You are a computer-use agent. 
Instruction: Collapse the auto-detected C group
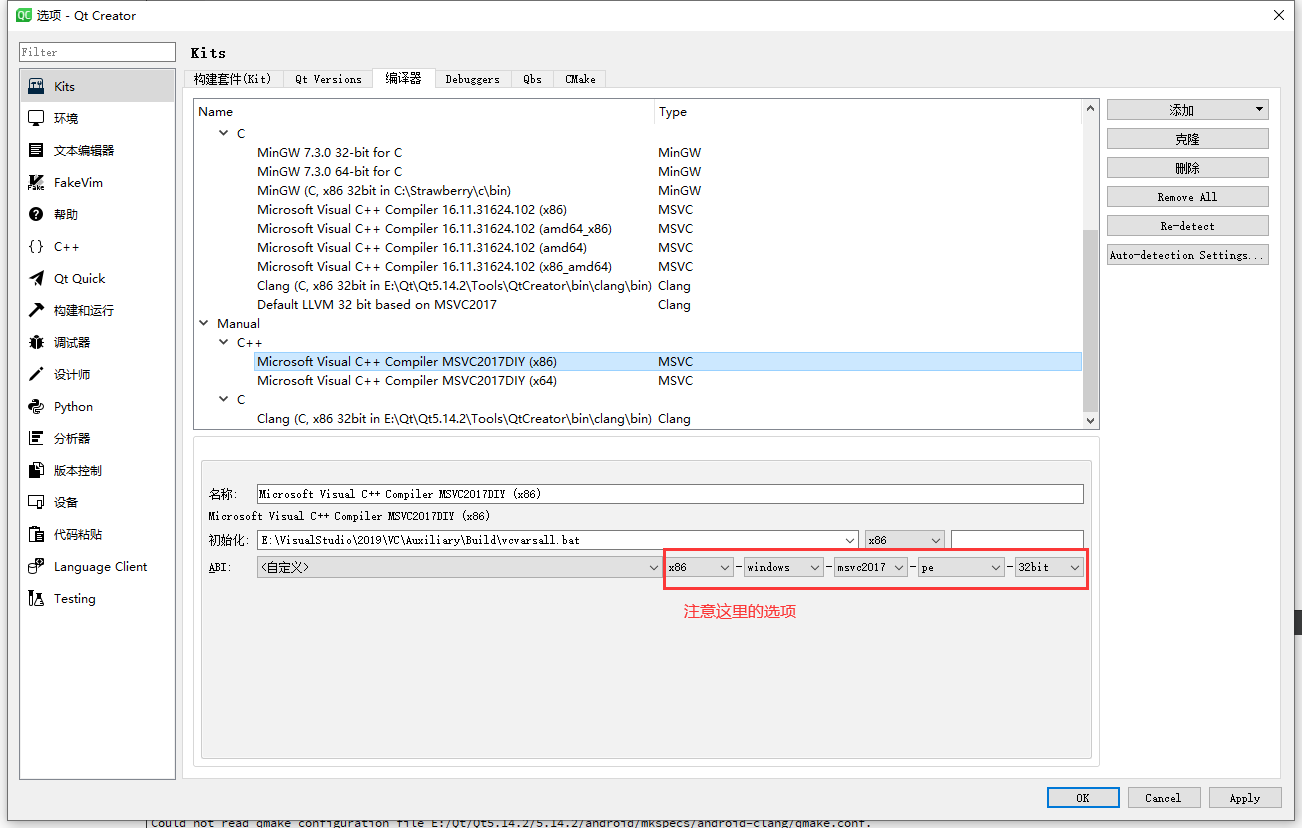pyautogui.click(x=224, y=133)
